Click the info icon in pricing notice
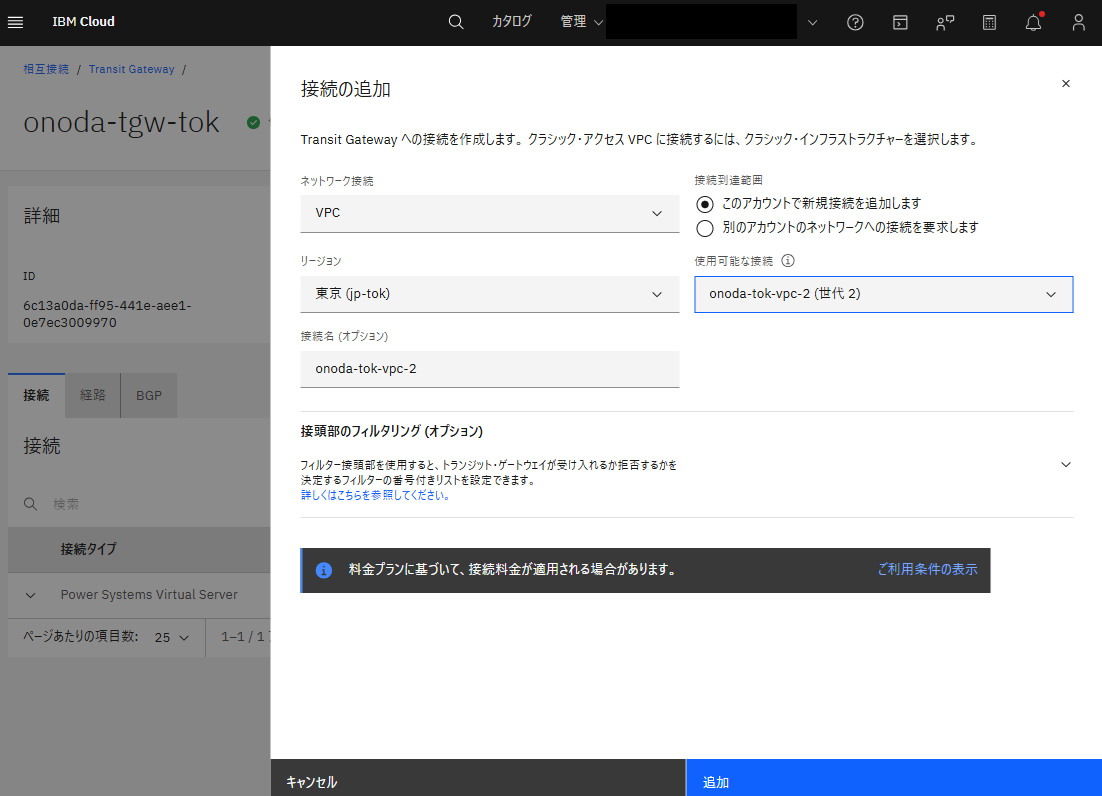The height and width of the screenshot is (796, 1102). (323, 570)
